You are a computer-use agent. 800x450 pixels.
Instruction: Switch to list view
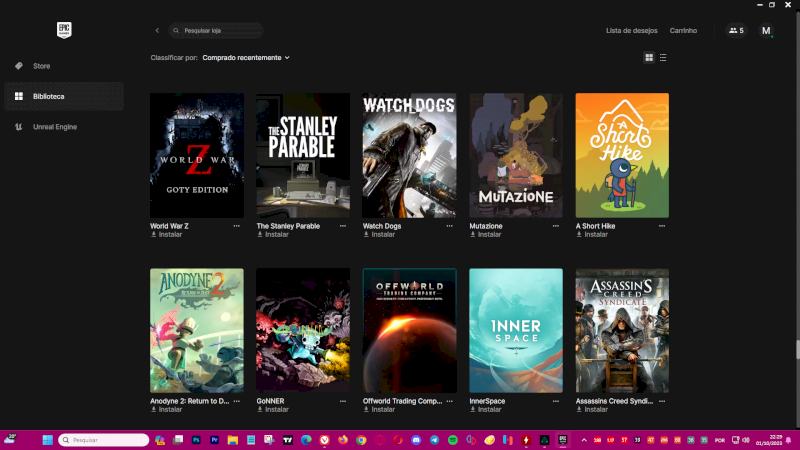663,58
